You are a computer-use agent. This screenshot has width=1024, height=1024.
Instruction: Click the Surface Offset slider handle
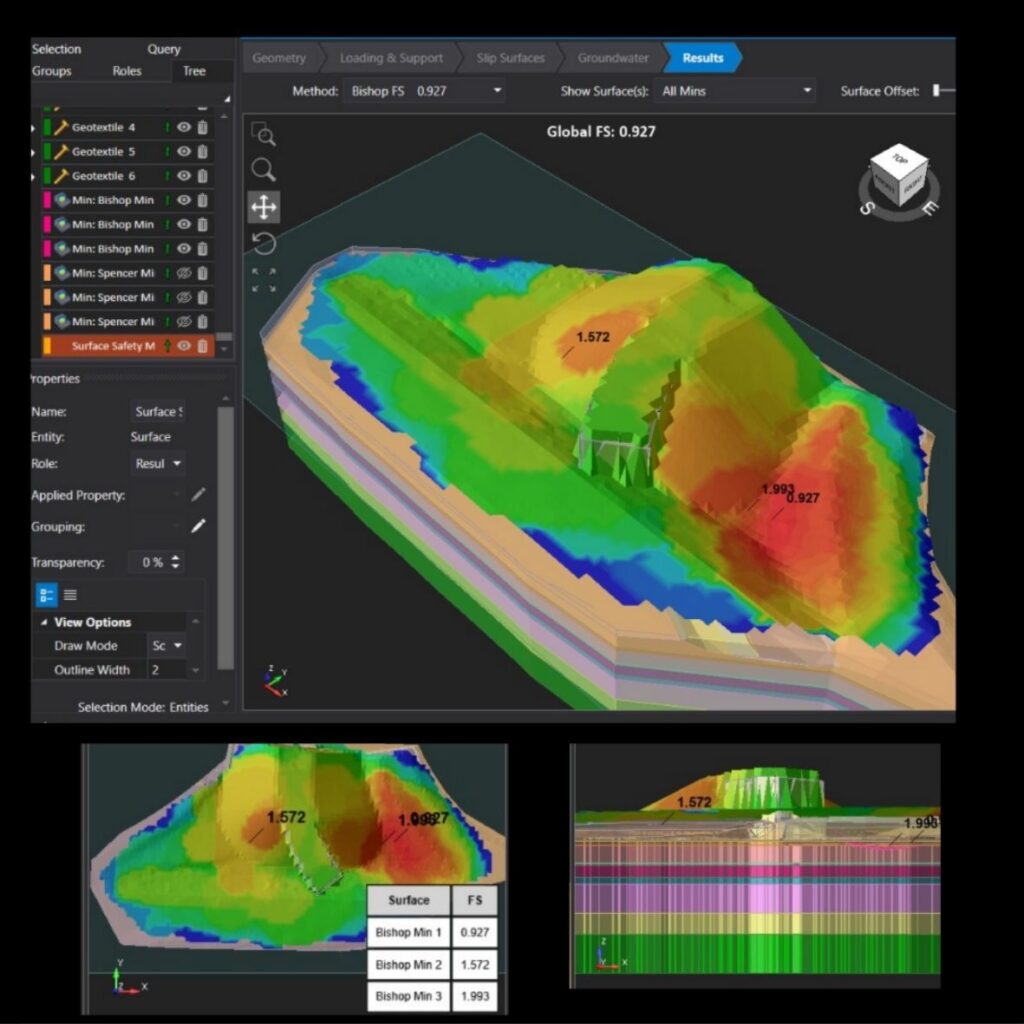[937, 91]
